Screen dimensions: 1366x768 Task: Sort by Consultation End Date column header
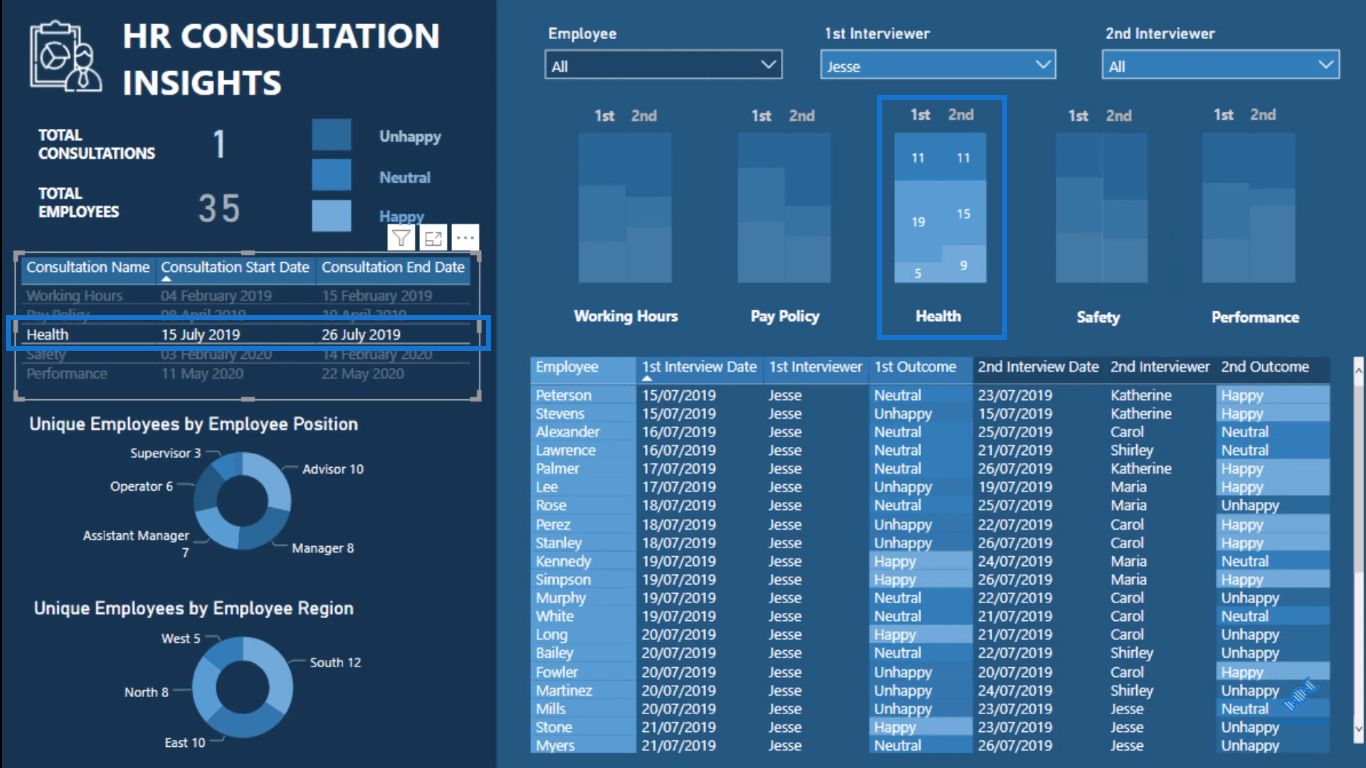[x=393, y=267]
